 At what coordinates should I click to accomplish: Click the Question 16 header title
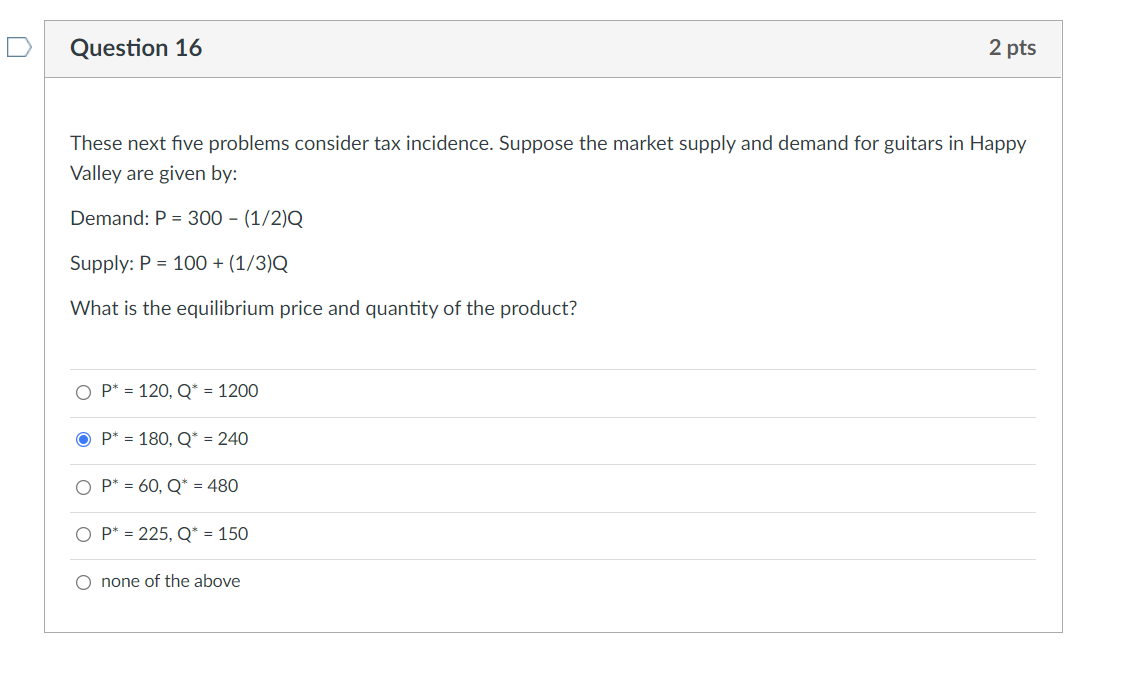click(x=136, y=47)
